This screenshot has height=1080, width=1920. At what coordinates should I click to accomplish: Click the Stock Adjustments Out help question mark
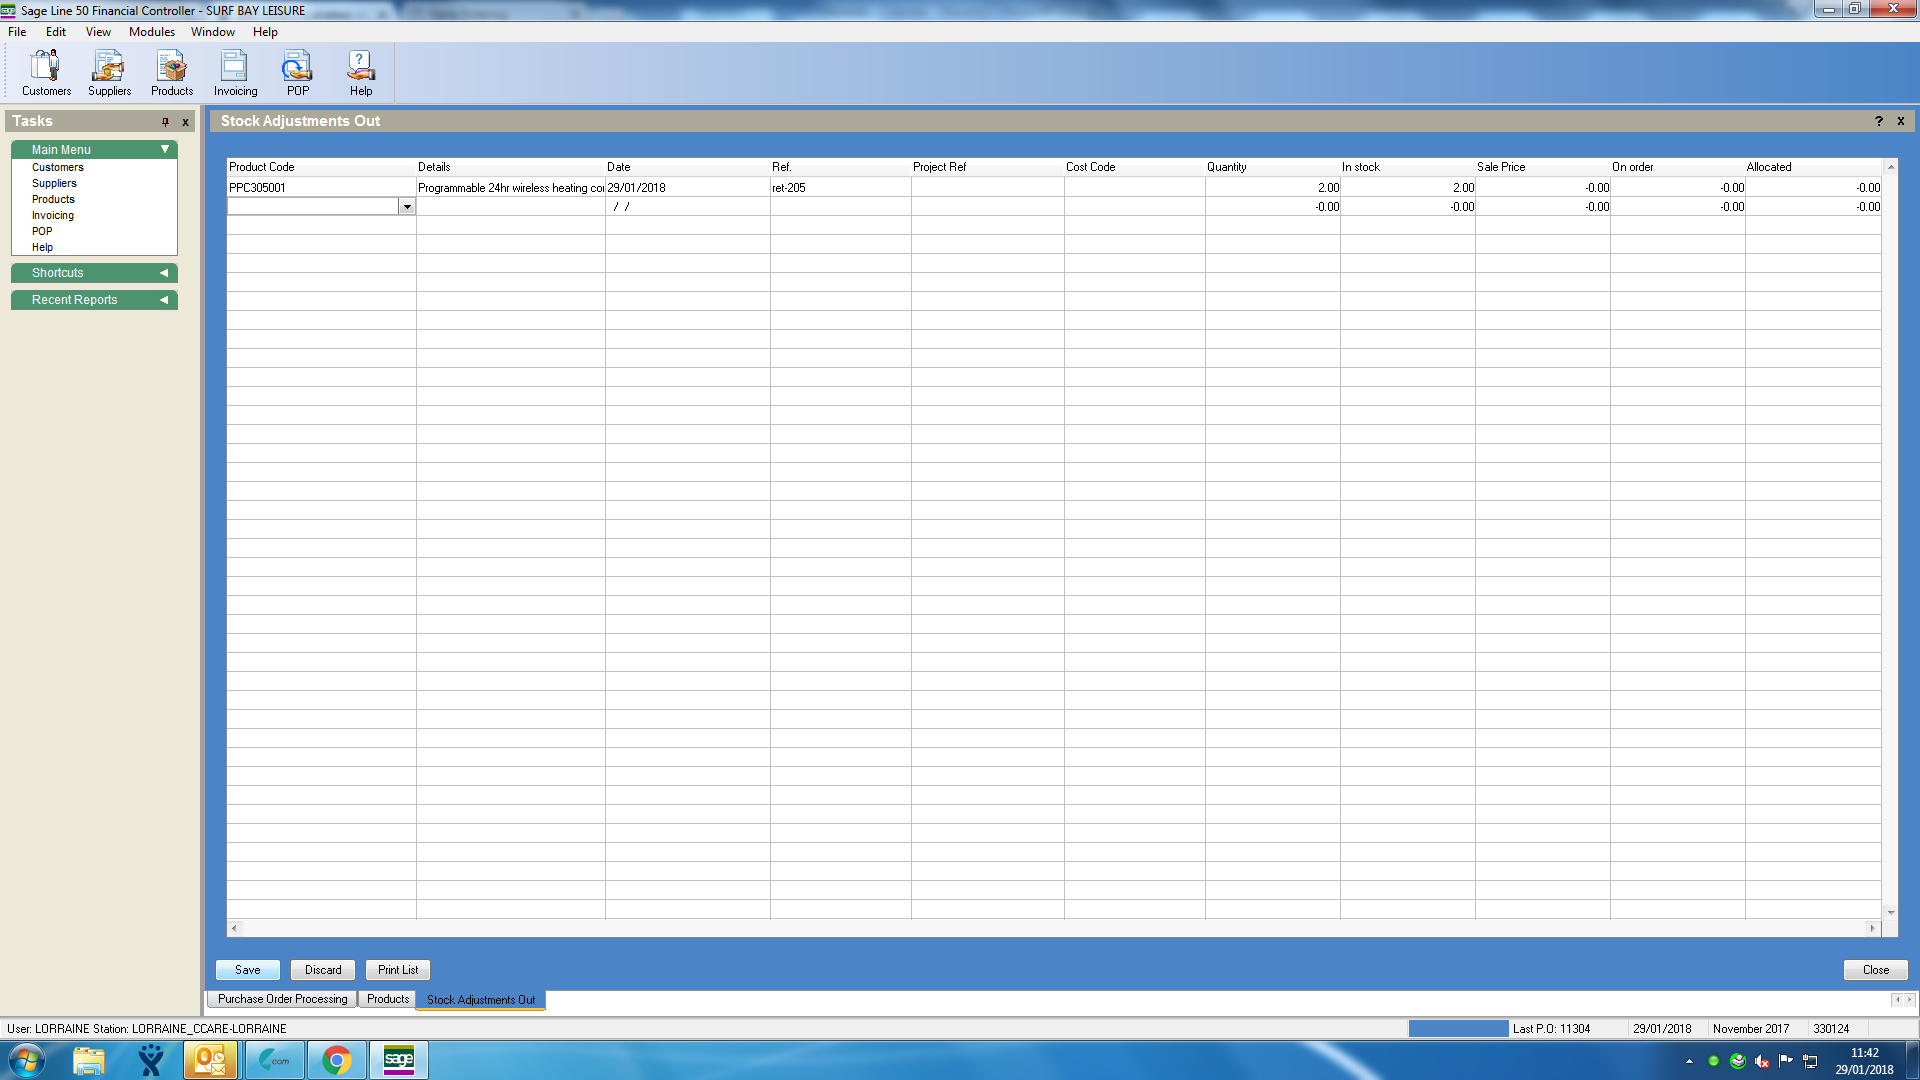tap(1878, 121)
